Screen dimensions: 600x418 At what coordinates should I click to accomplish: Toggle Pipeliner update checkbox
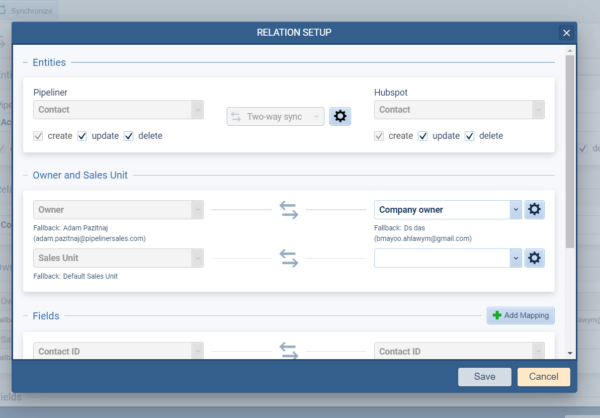(x=83, y=136)
